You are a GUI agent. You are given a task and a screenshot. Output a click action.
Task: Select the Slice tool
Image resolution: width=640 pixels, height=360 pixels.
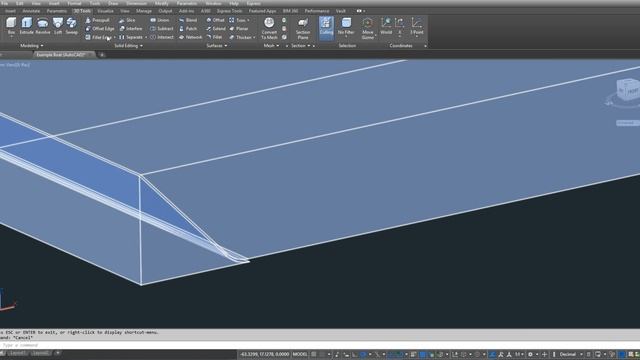(127, 20)
